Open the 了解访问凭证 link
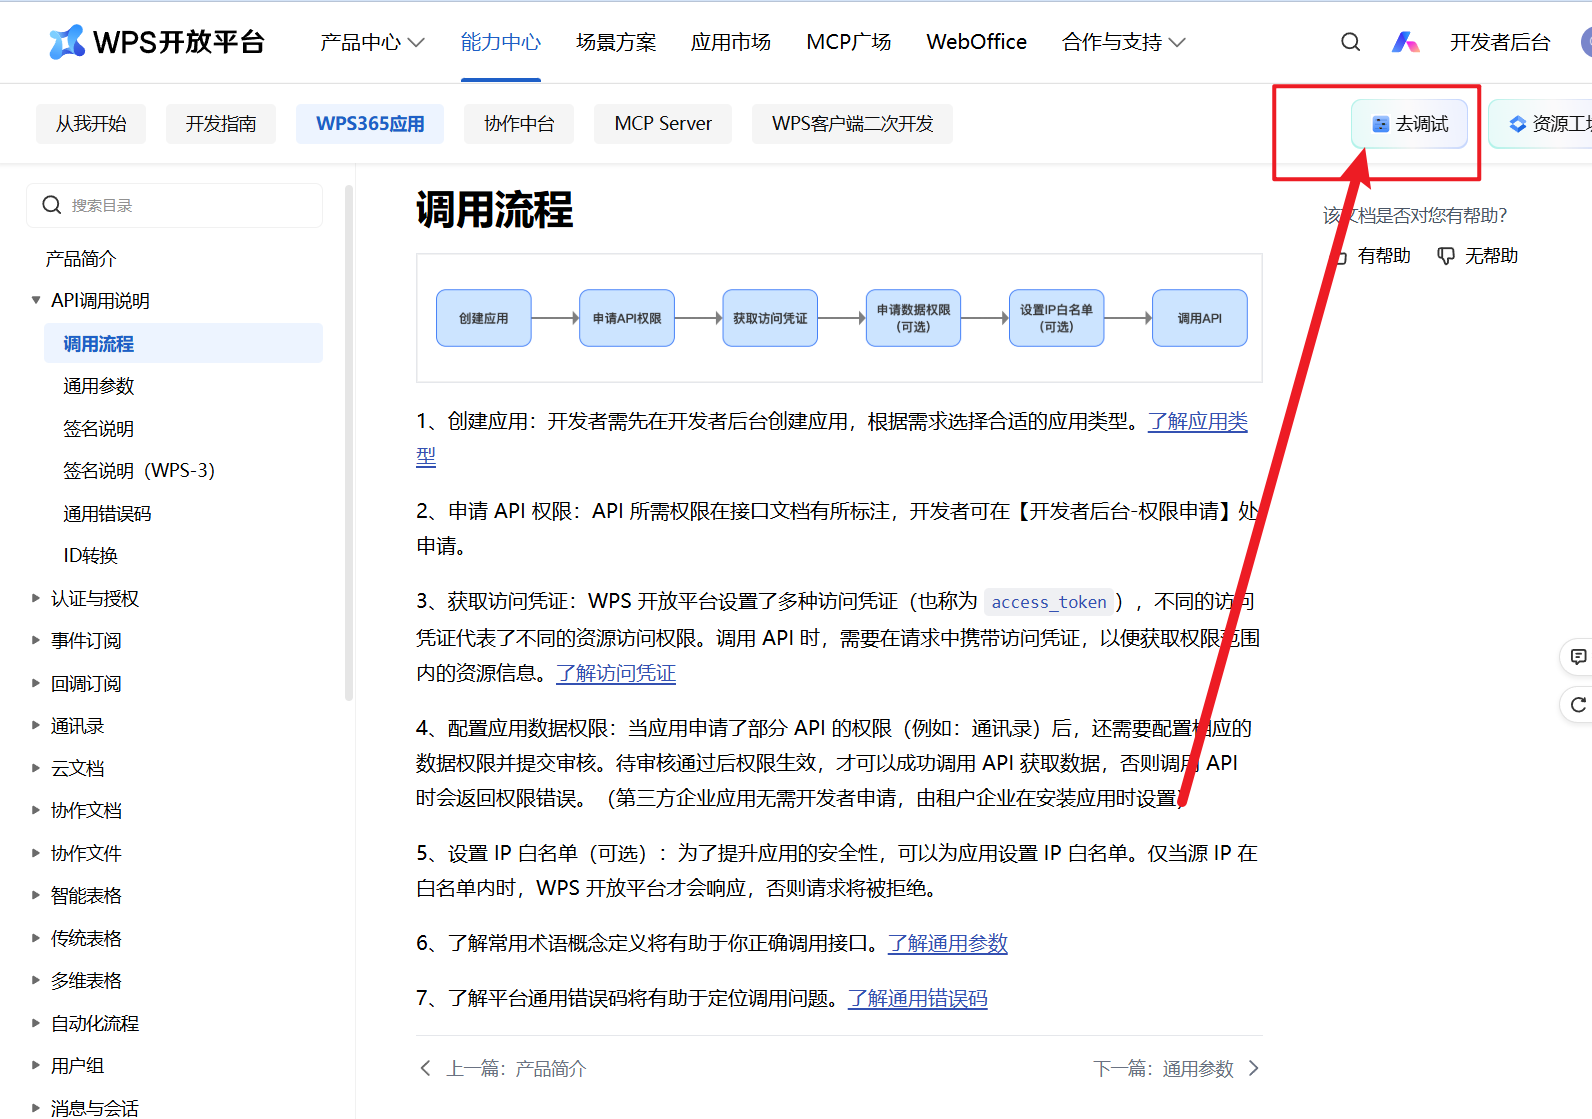Image resolution: width=1592 pixels, height=1119 pixels. tap(616, 673)
